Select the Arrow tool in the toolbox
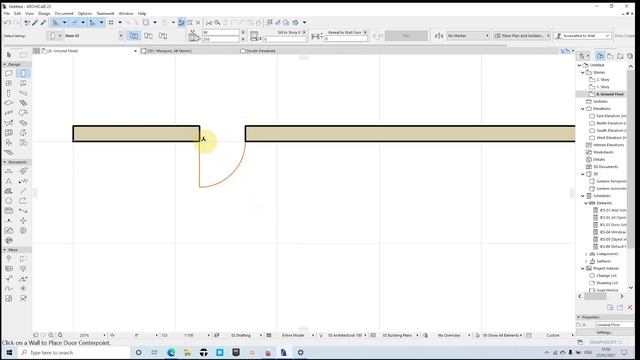 (9, 55)
